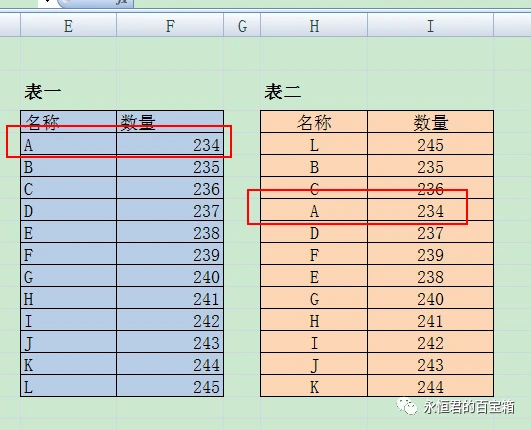Select cell L in orange table
Image resolution: width=531 pixels, height=430 pixels.
click(x=314, y=144)
